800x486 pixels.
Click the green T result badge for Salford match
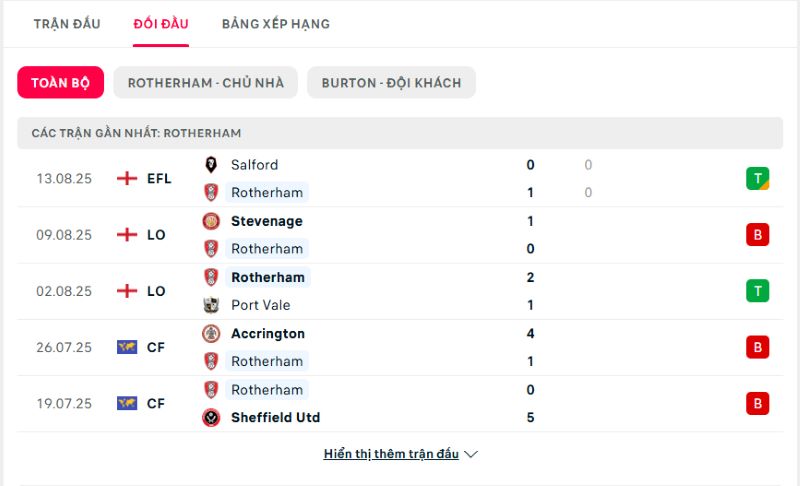[757, 178]
